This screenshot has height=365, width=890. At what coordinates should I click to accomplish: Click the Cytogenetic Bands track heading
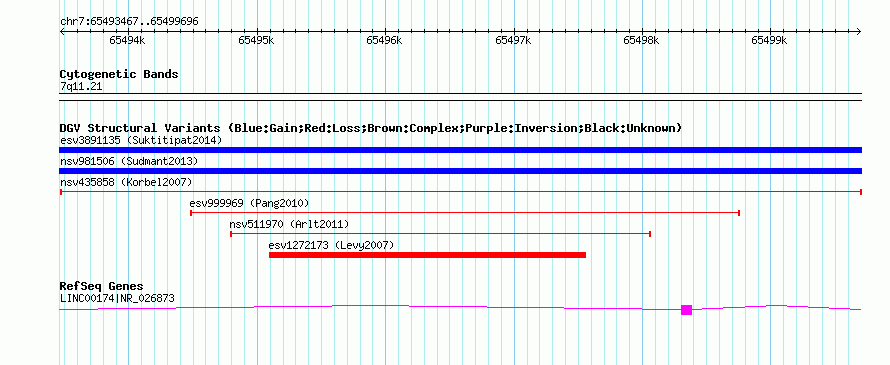tap(119, 74)
